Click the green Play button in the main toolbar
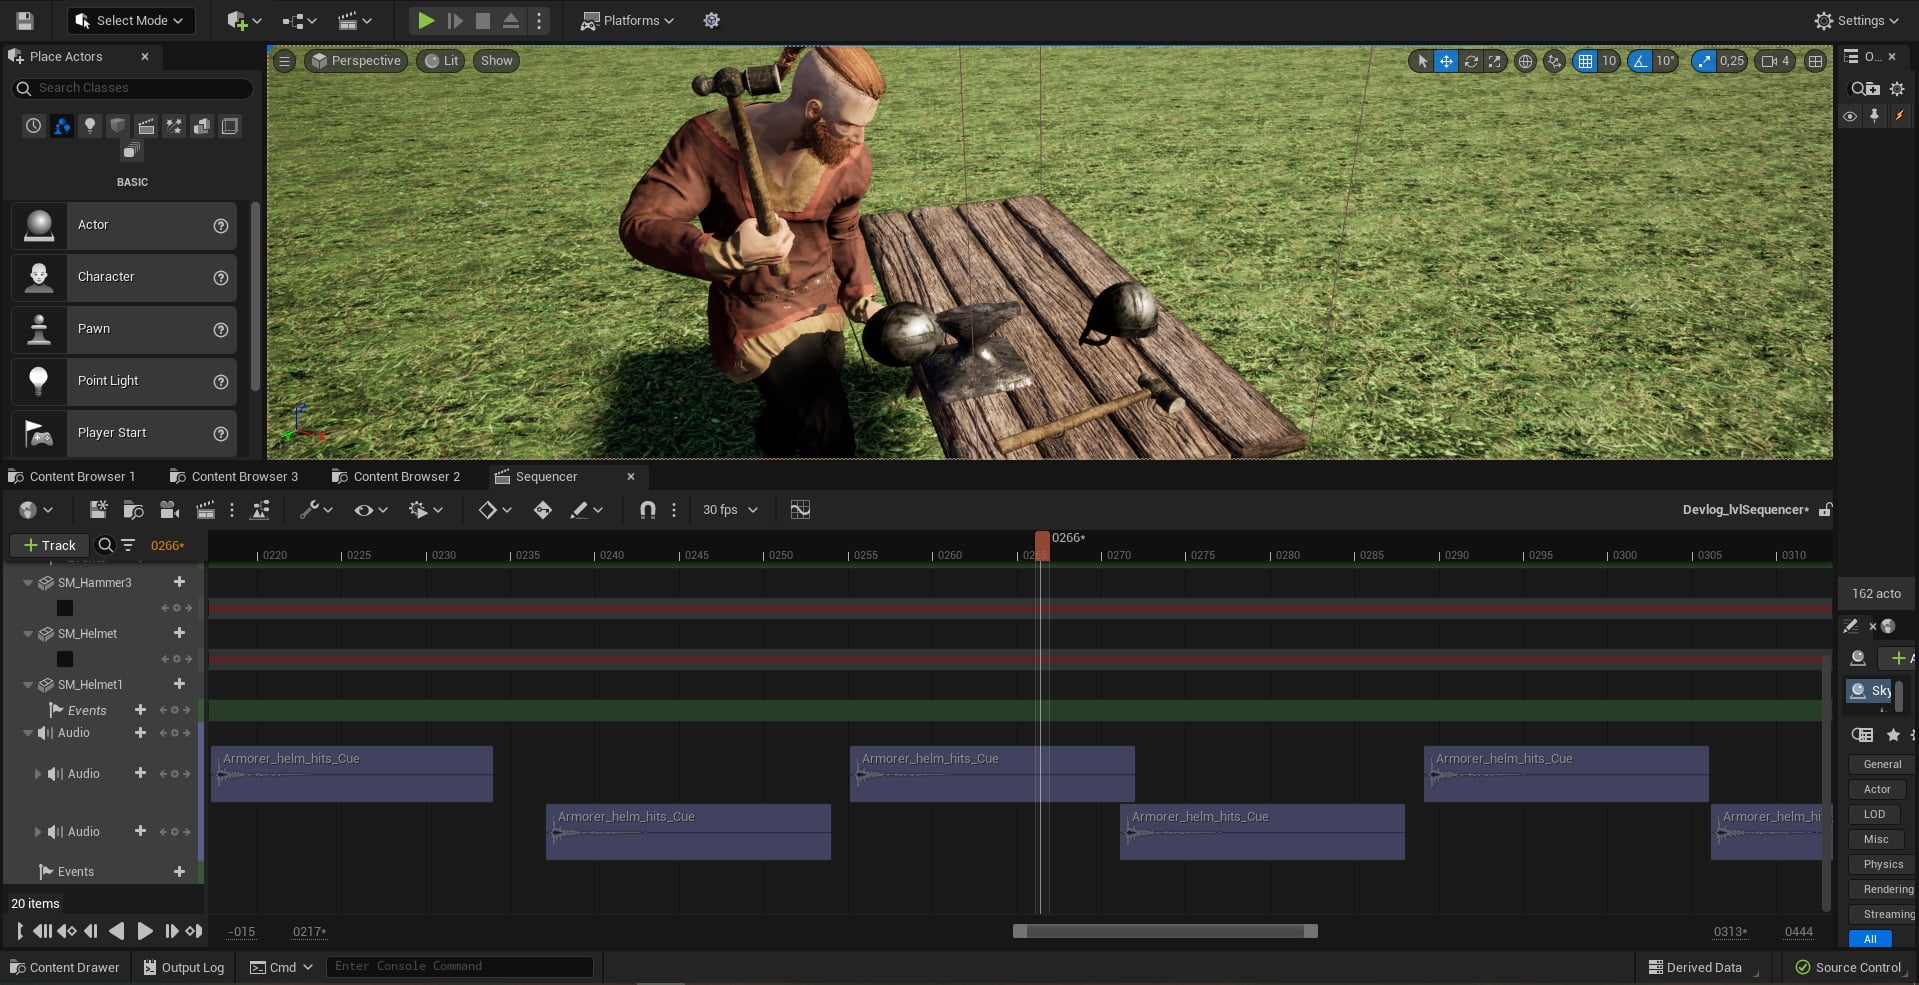 426,20
